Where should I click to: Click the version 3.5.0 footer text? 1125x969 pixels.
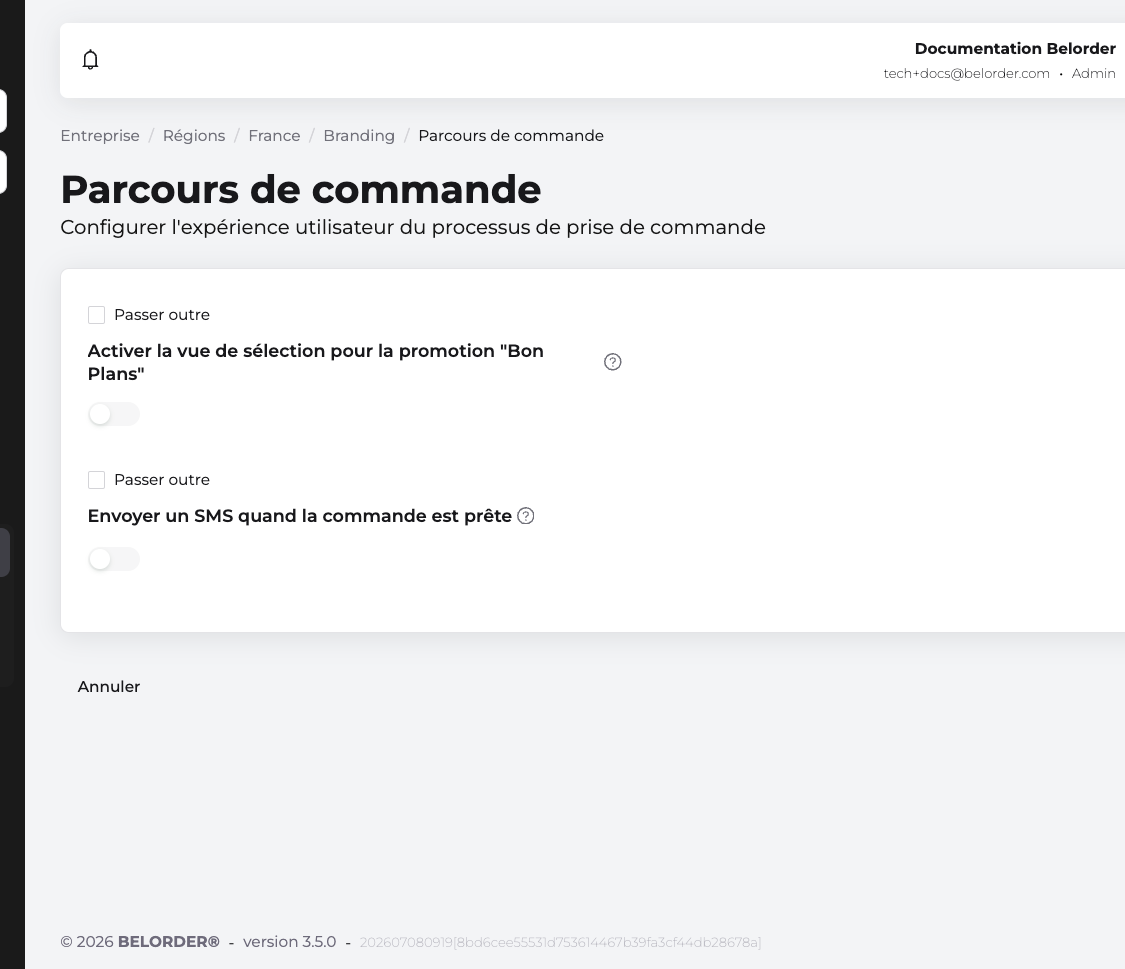[289, 942]
